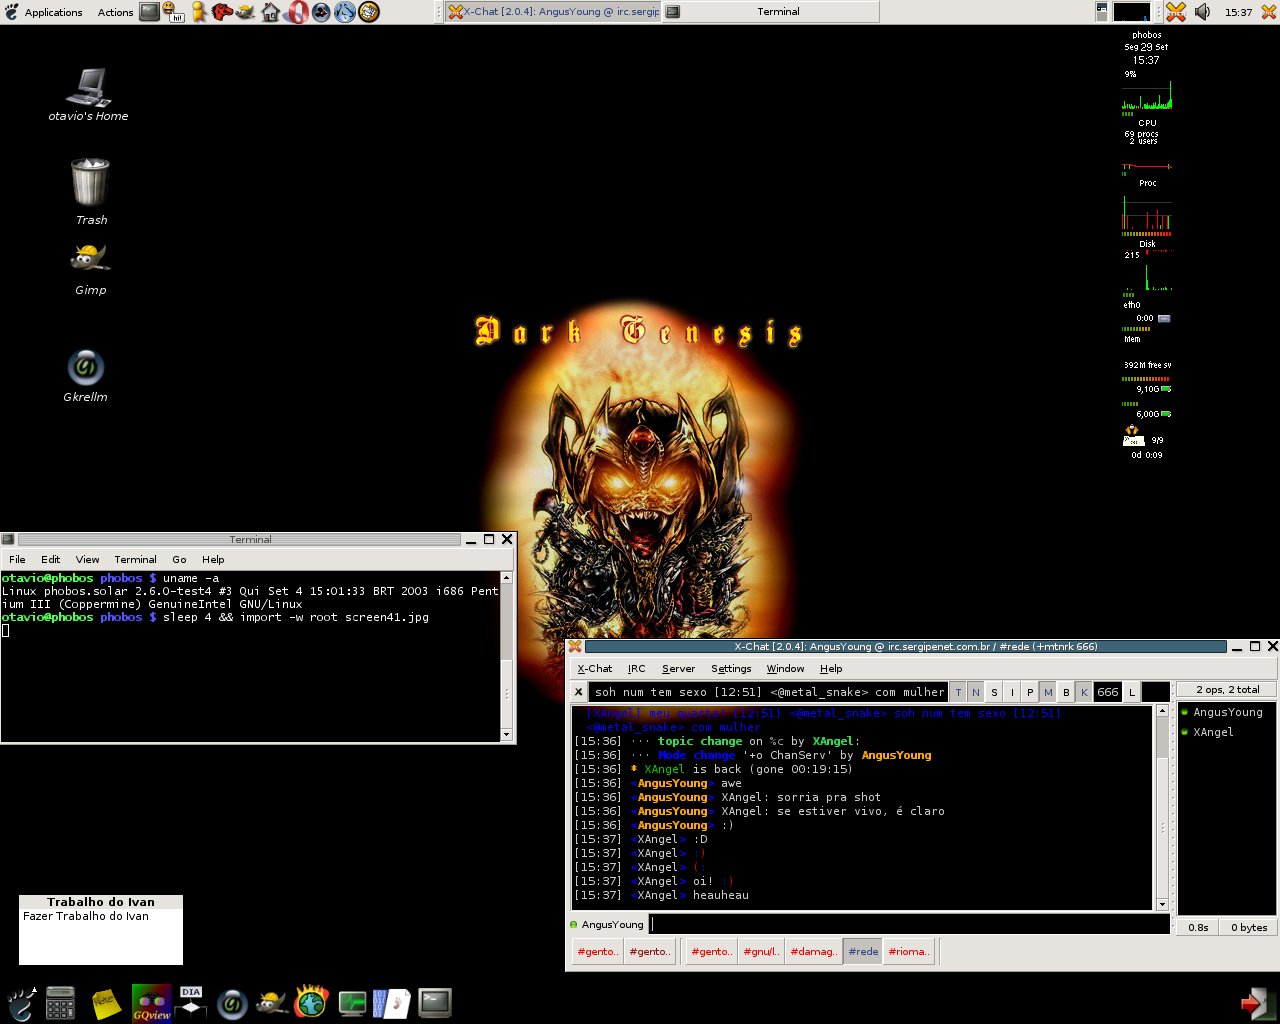Screen dimensions: 1280x1024
Task: Launch the calculator from bottom panel
Action: pyautogui.click(x=60, y=1003)
